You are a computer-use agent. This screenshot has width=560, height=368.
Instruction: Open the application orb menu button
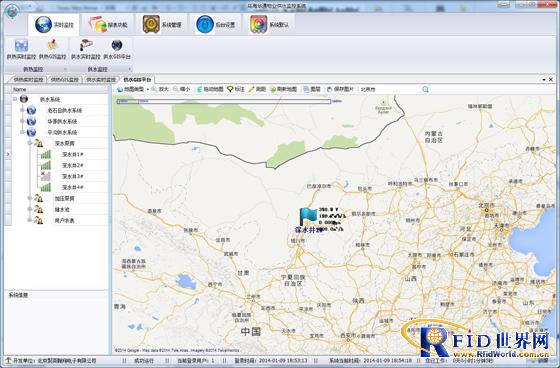(x=11, y=11)
